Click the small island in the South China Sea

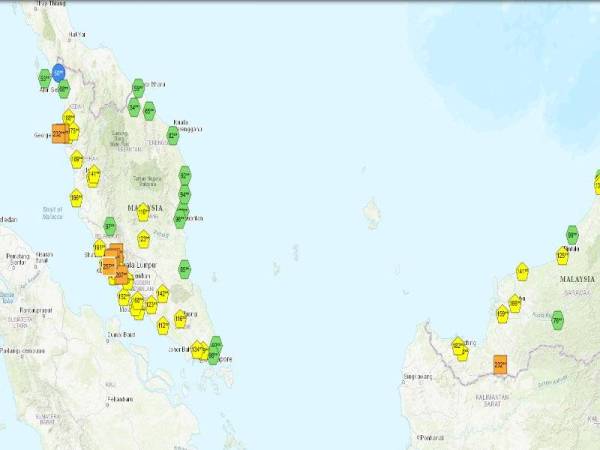[x=373, y=212]
